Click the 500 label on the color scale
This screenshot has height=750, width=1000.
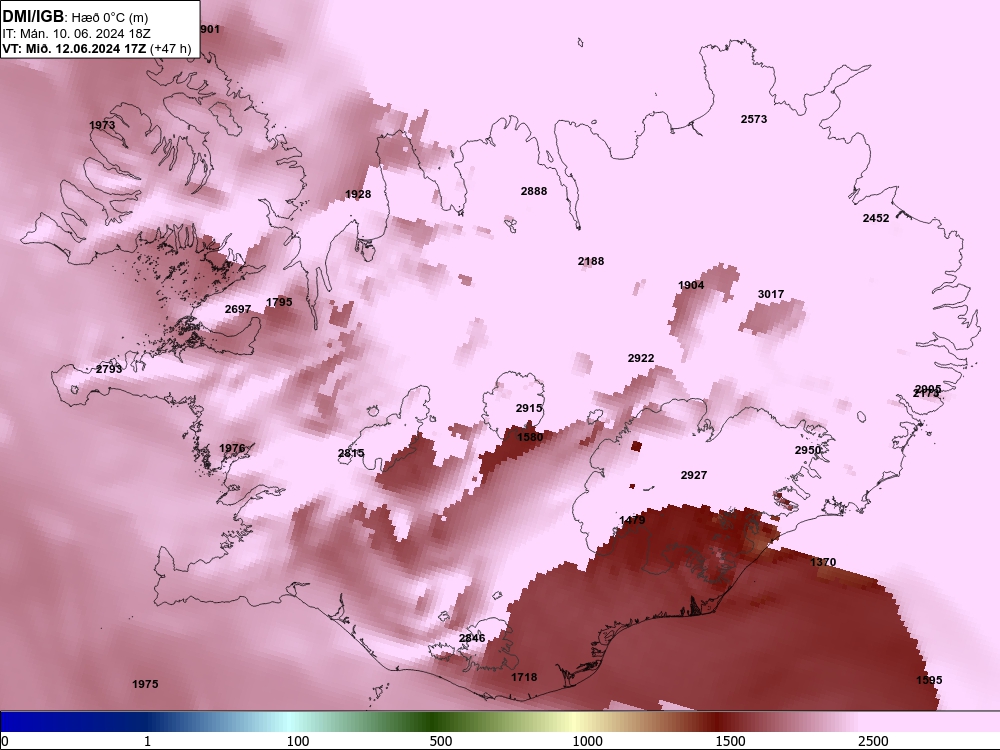(x=441, y=741)
